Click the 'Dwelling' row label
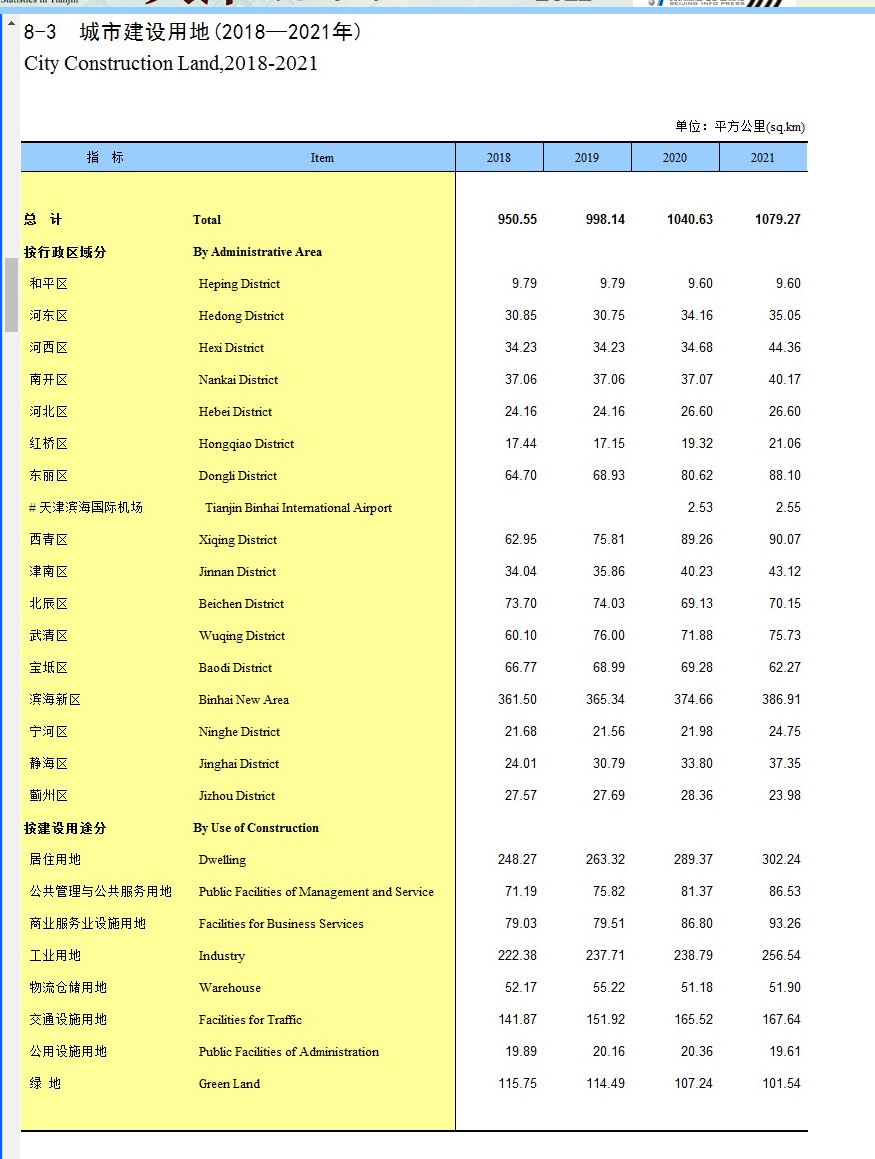 coord(222,860)
